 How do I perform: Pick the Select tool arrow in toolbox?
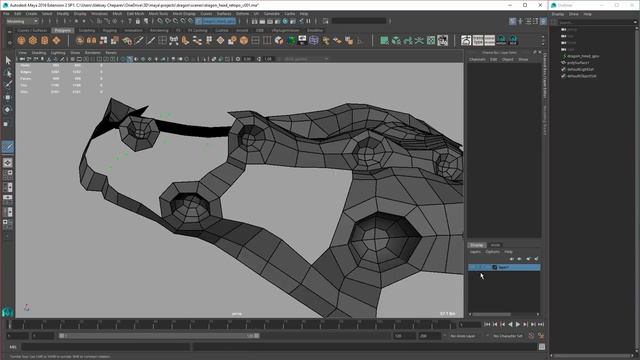pyautogui.click(x=8, y=60)
